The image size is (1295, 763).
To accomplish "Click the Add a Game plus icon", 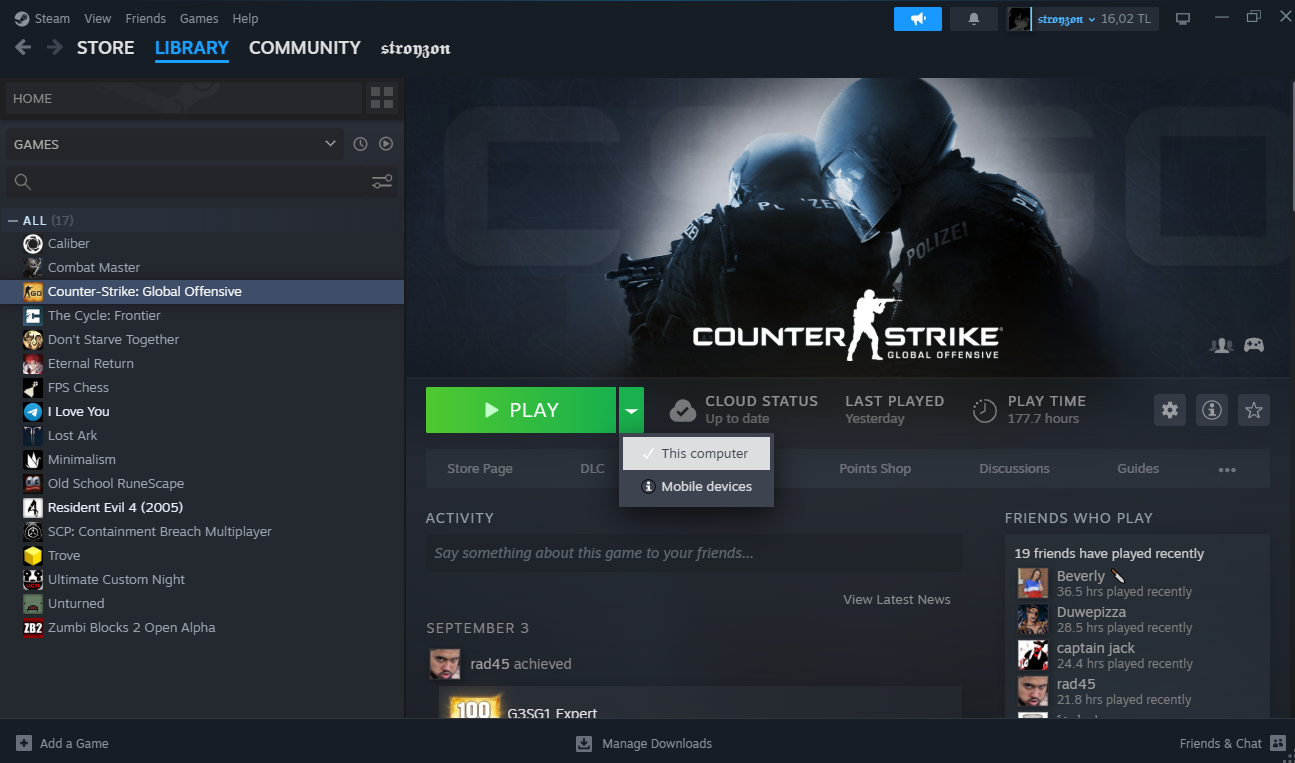I will point(23,743).
